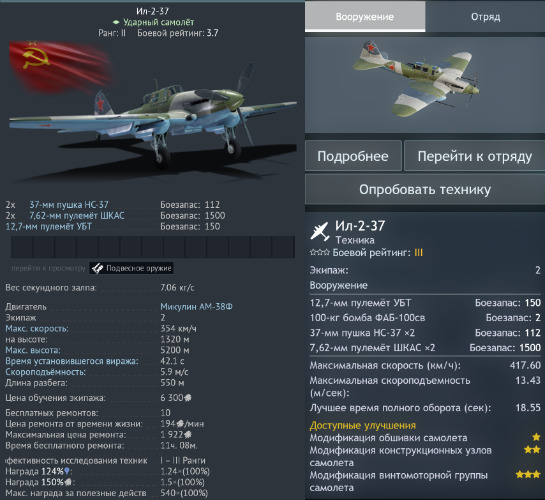Viewport: 545px width, 500px height.
Task: Click Перейти к отряду button
Action: (474, 156)
